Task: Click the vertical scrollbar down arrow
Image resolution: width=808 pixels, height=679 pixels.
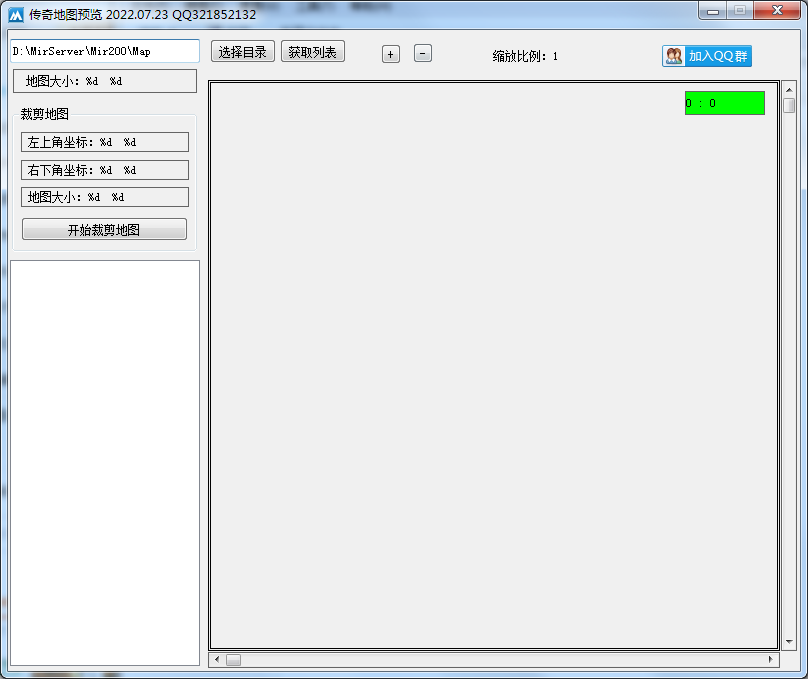Action: tap(789, 641)
